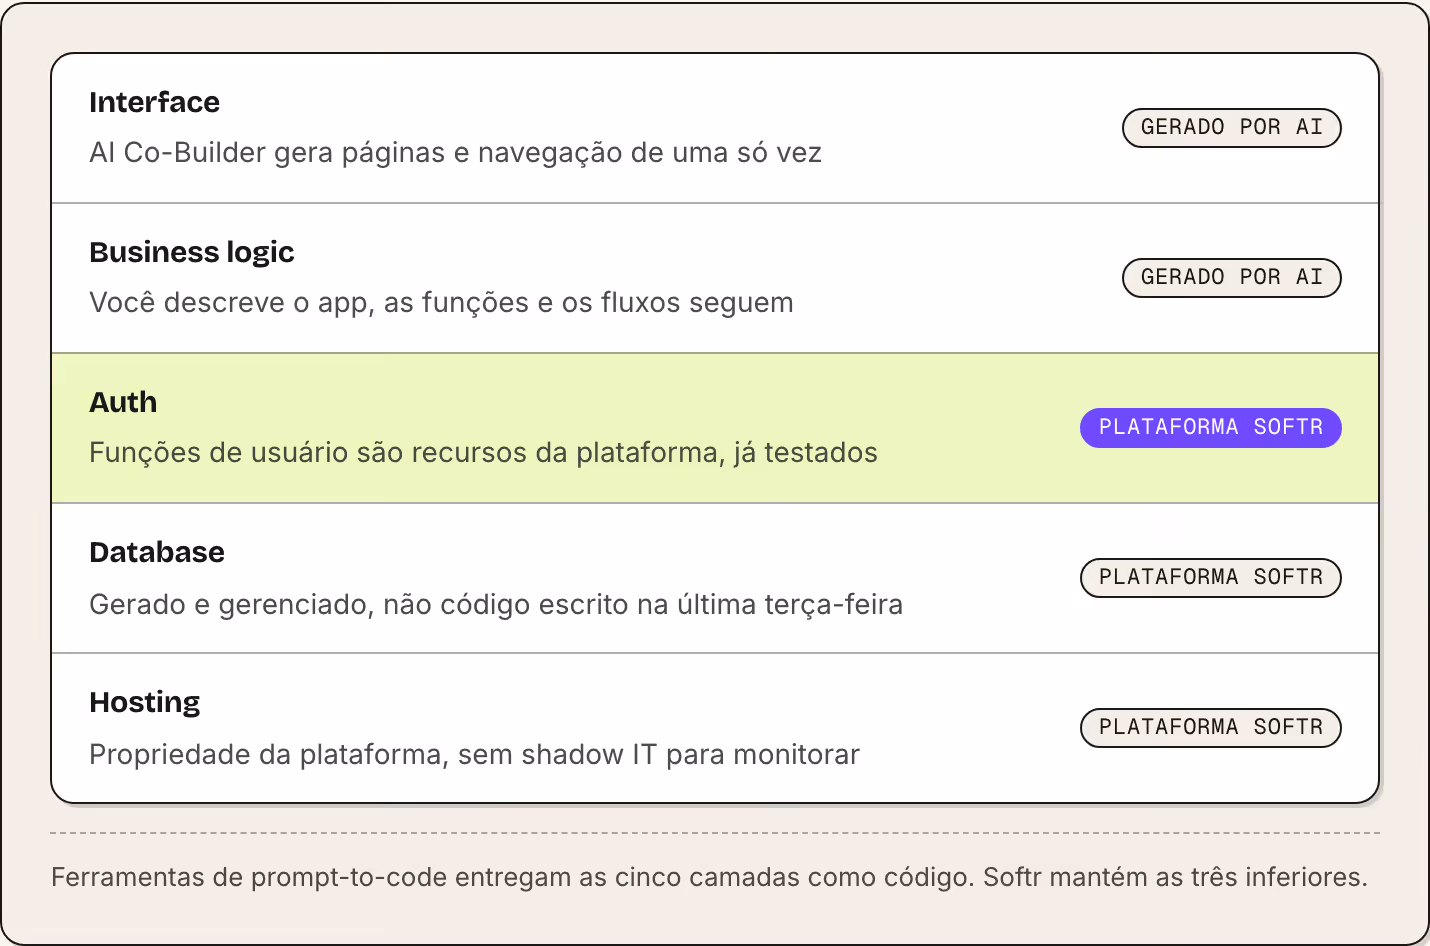Click text 'Funções de usuário são recursos da plataforma, já testados'

pyautogui.click(x=483, y=453)
